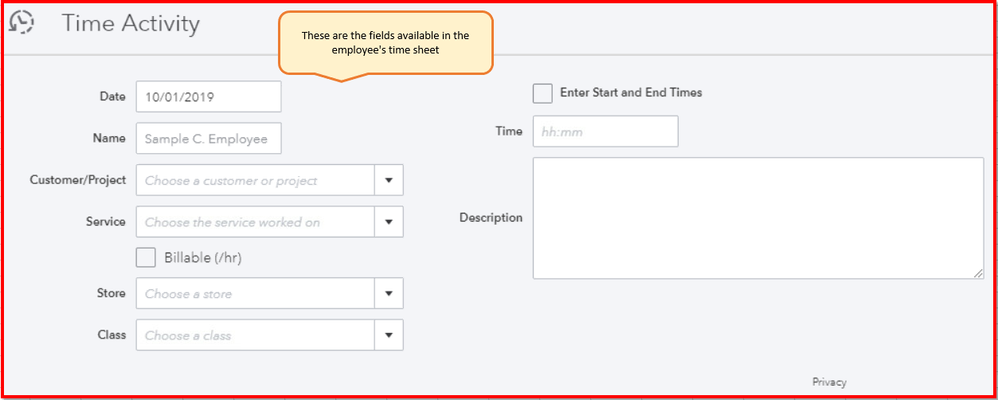Image resolution: width=998 pixels, height=400 pixels.
Task: Click the orange callout about time sheet fields
Action: (385, 43)
